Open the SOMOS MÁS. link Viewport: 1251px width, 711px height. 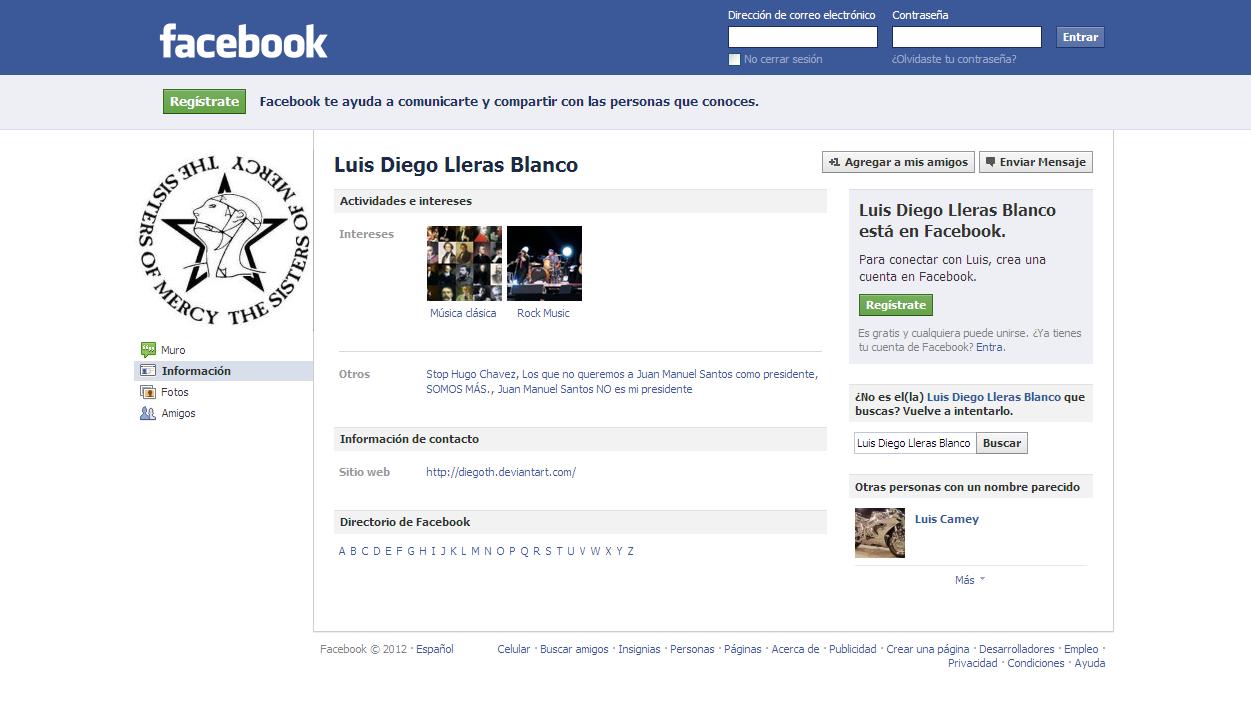point(459,389)
